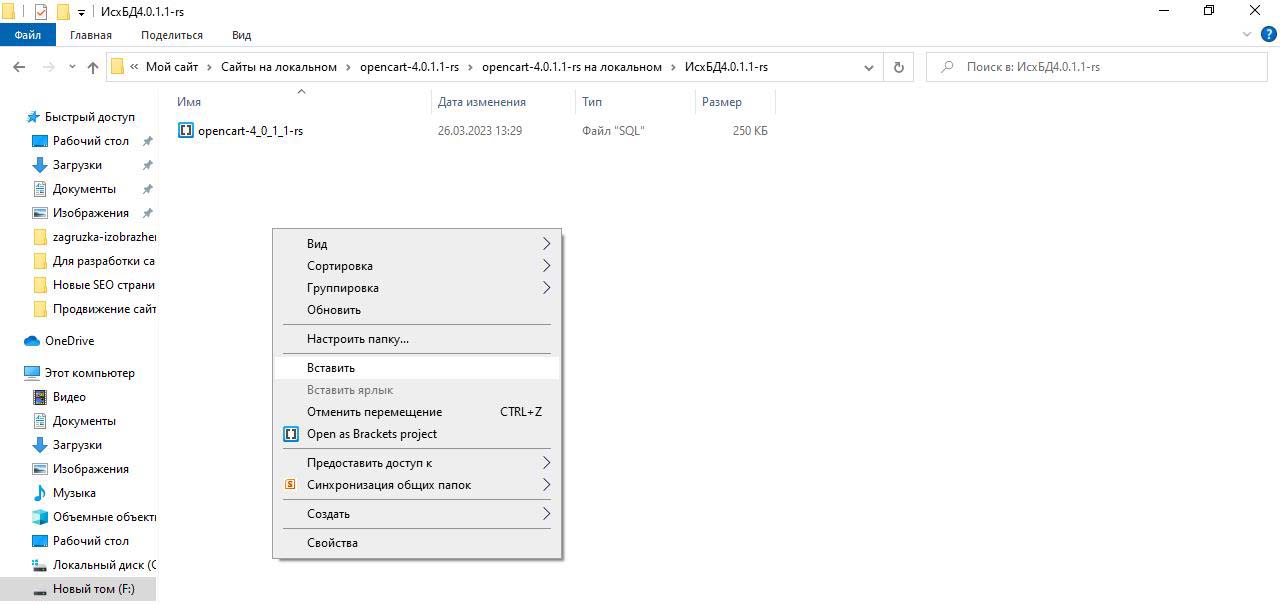Viewport: 1280px width, 604px height.
Task: Open the Файл ribbon tab
Action: [28, 35]
